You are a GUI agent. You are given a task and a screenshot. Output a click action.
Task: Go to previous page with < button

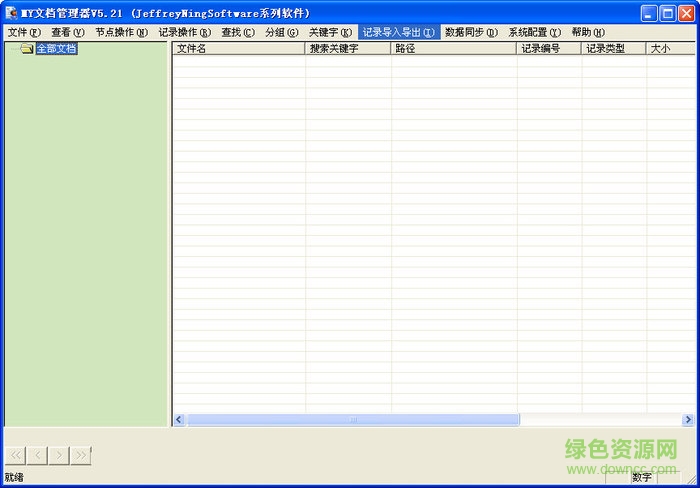point(38,455)
